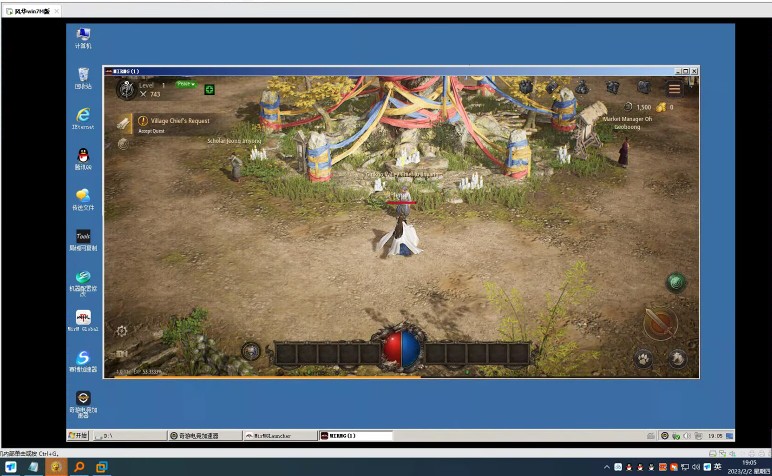The width and height of the screenshot is (772, 476).
Task: Open the Peace mode dropdown
Action: coord(186,84)
